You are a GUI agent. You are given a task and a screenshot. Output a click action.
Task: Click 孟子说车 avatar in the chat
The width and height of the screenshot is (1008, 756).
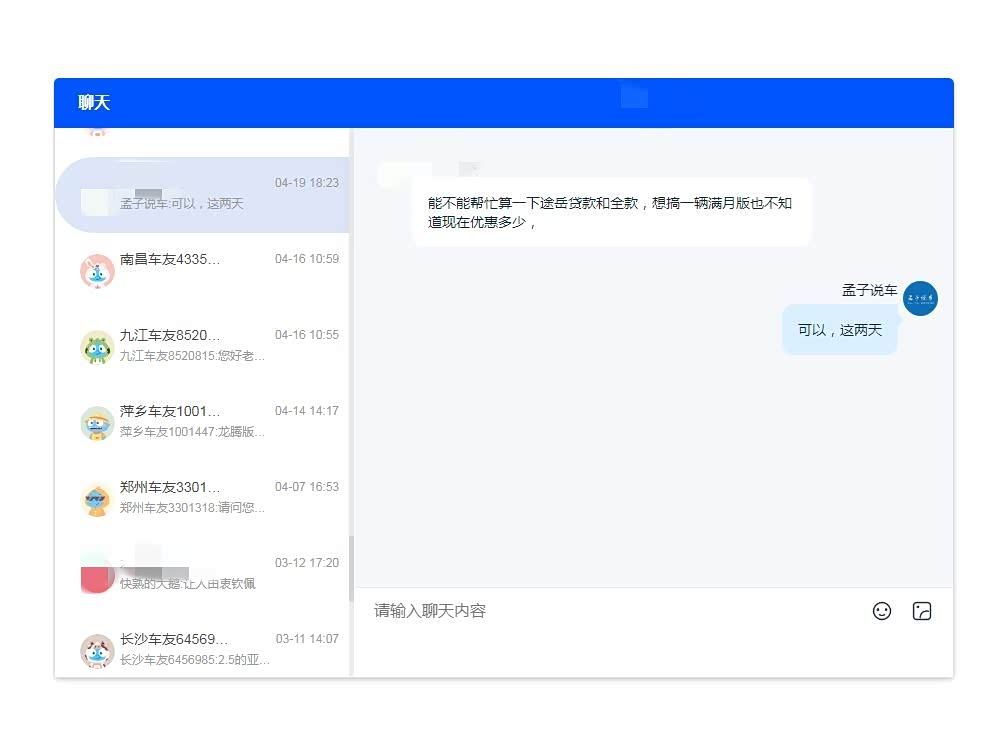[x=920, y=298]
